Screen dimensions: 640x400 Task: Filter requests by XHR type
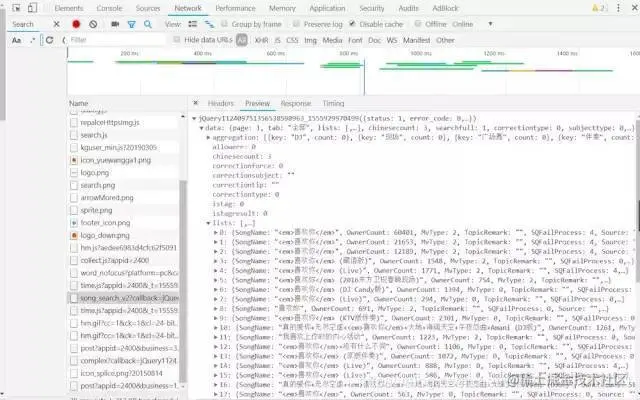[x=261, y=40]
